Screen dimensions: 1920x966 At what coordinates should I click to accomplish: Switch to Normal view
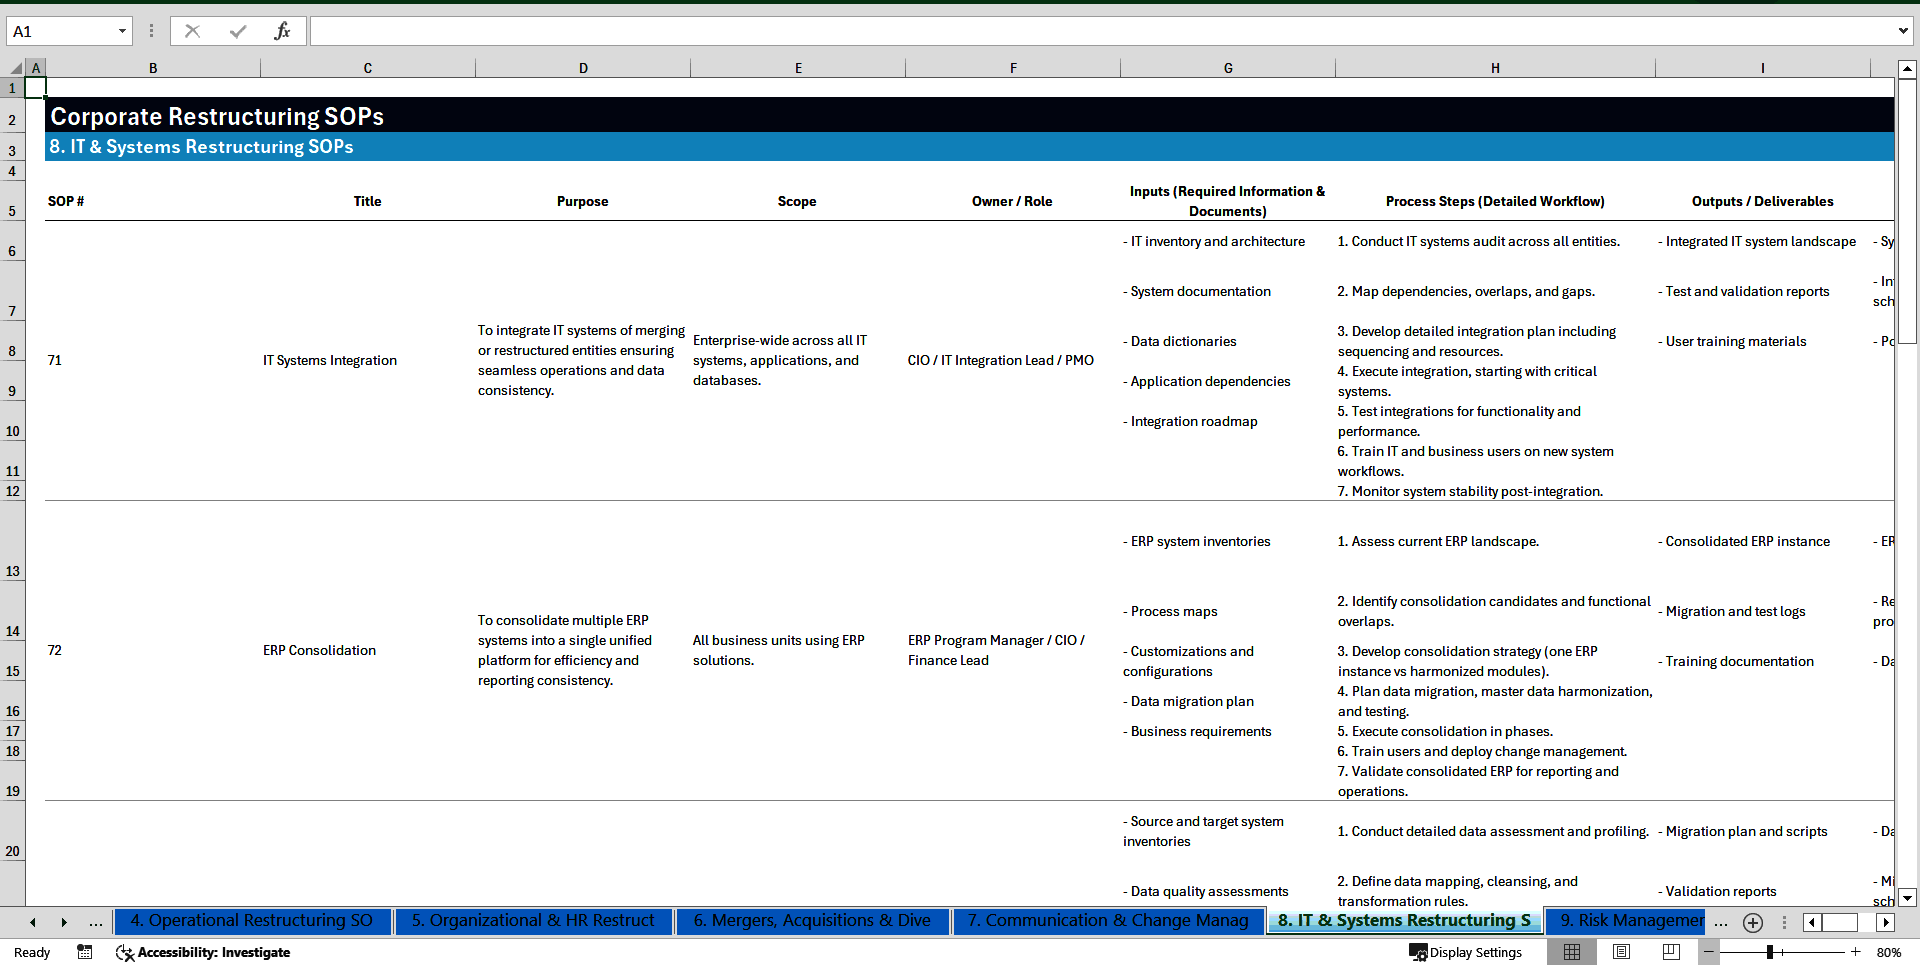tap(1572, 952)
